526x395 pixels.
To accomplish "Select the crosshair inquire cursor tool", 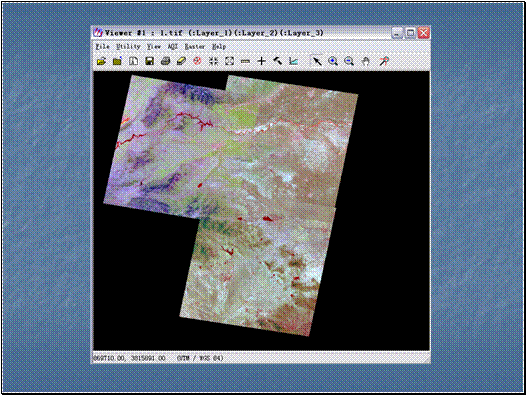I will [261, 61].
